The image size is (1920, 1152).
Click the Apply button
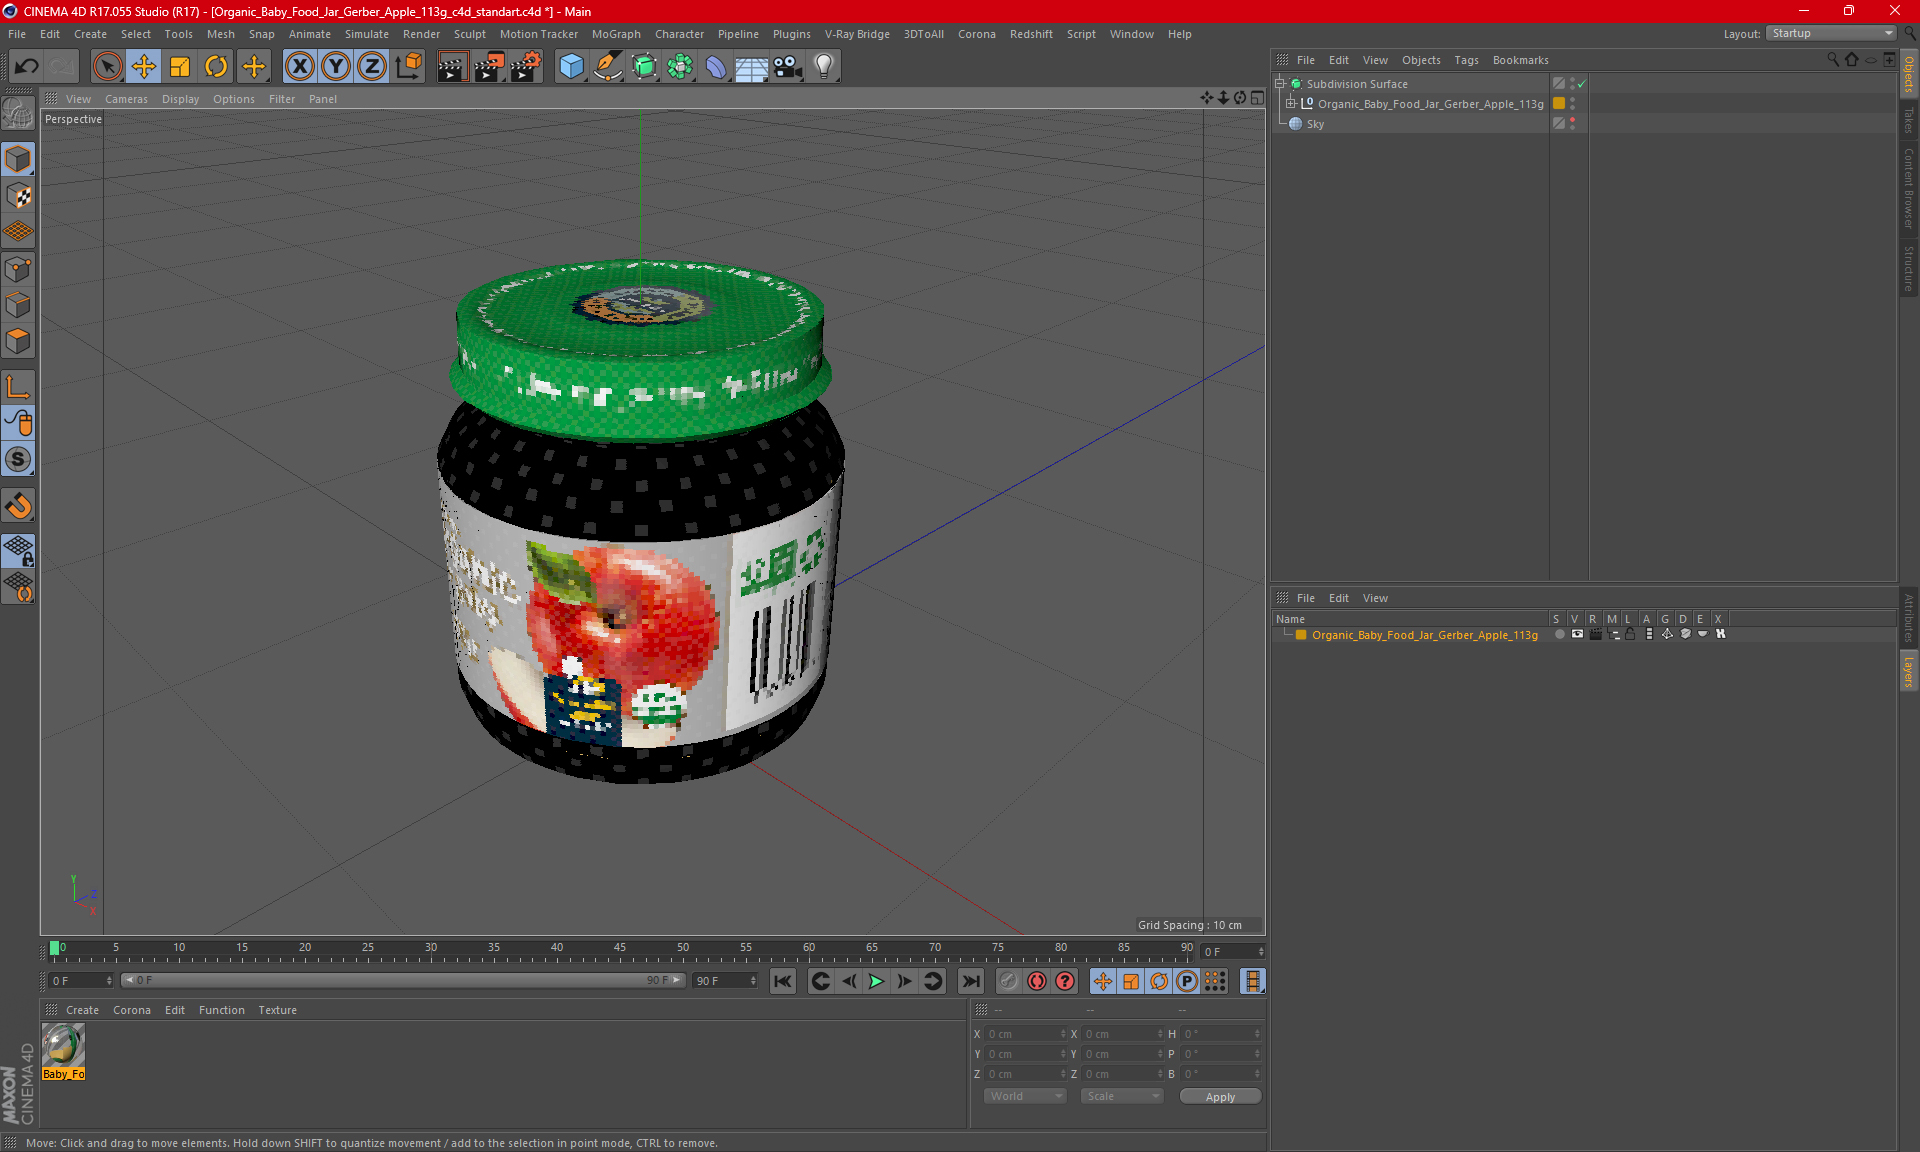1220,1097
